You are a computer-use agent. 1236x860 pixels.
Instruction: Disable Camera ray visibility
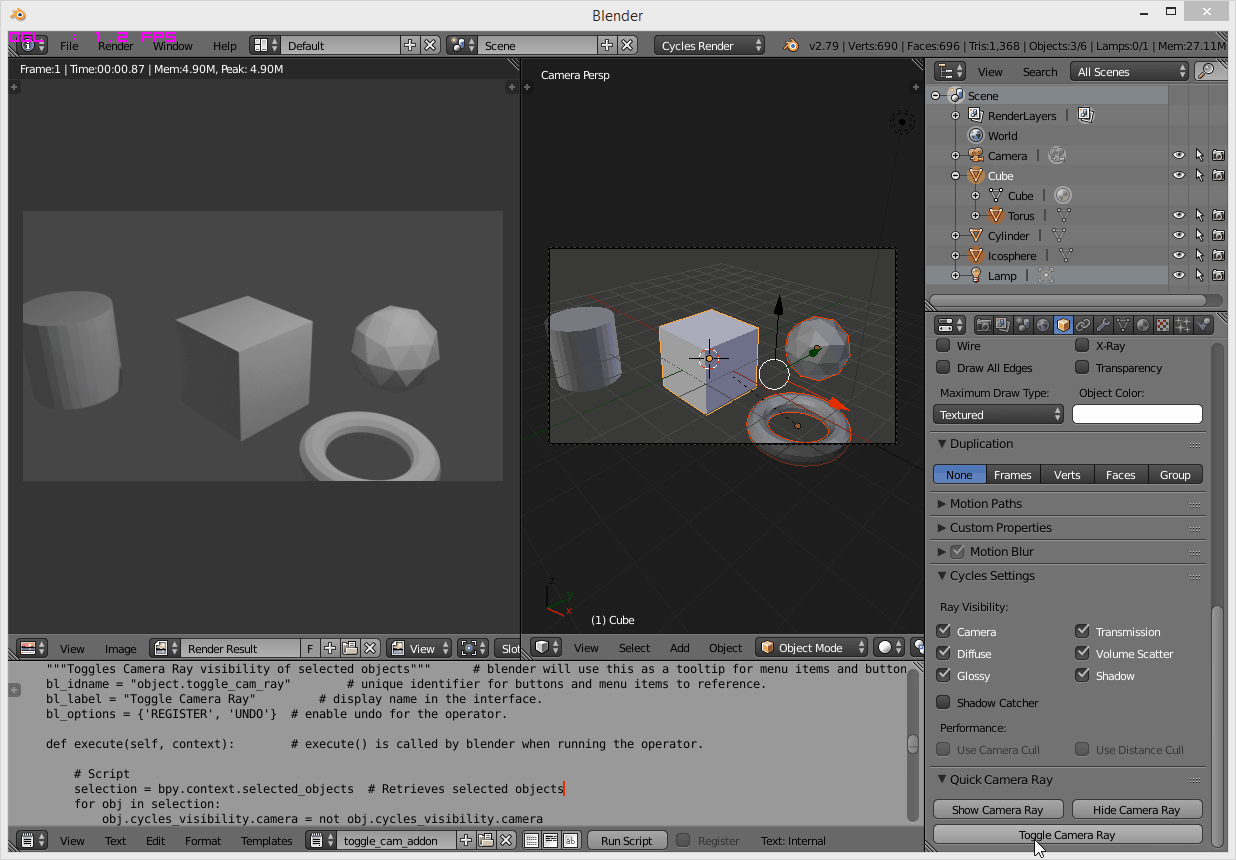[943, 631]
